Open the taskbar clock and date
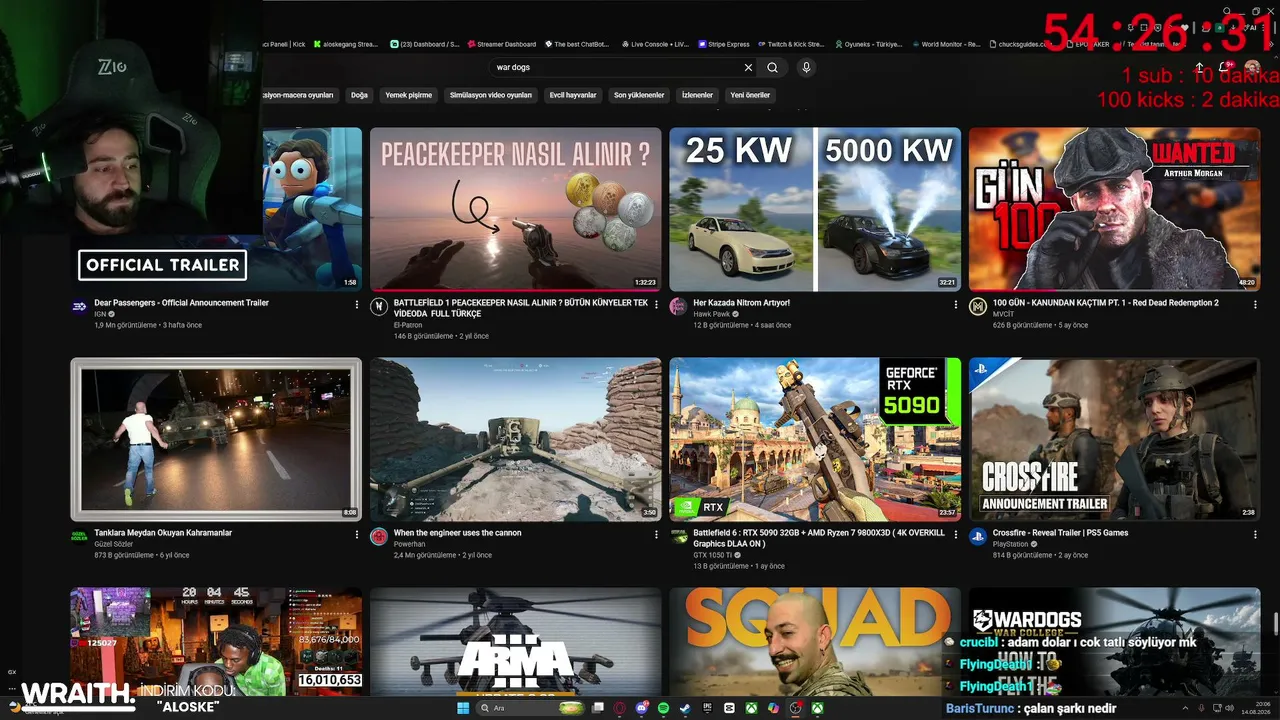Viewport: 1280px width, 720px height. [x=1254, y=708]
